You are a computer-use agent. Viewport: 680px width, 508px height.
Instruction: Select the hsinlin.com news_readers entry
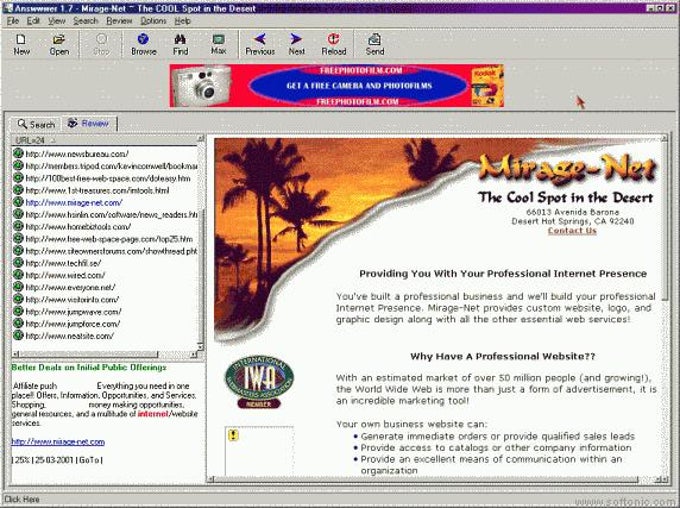coord(111,214)
